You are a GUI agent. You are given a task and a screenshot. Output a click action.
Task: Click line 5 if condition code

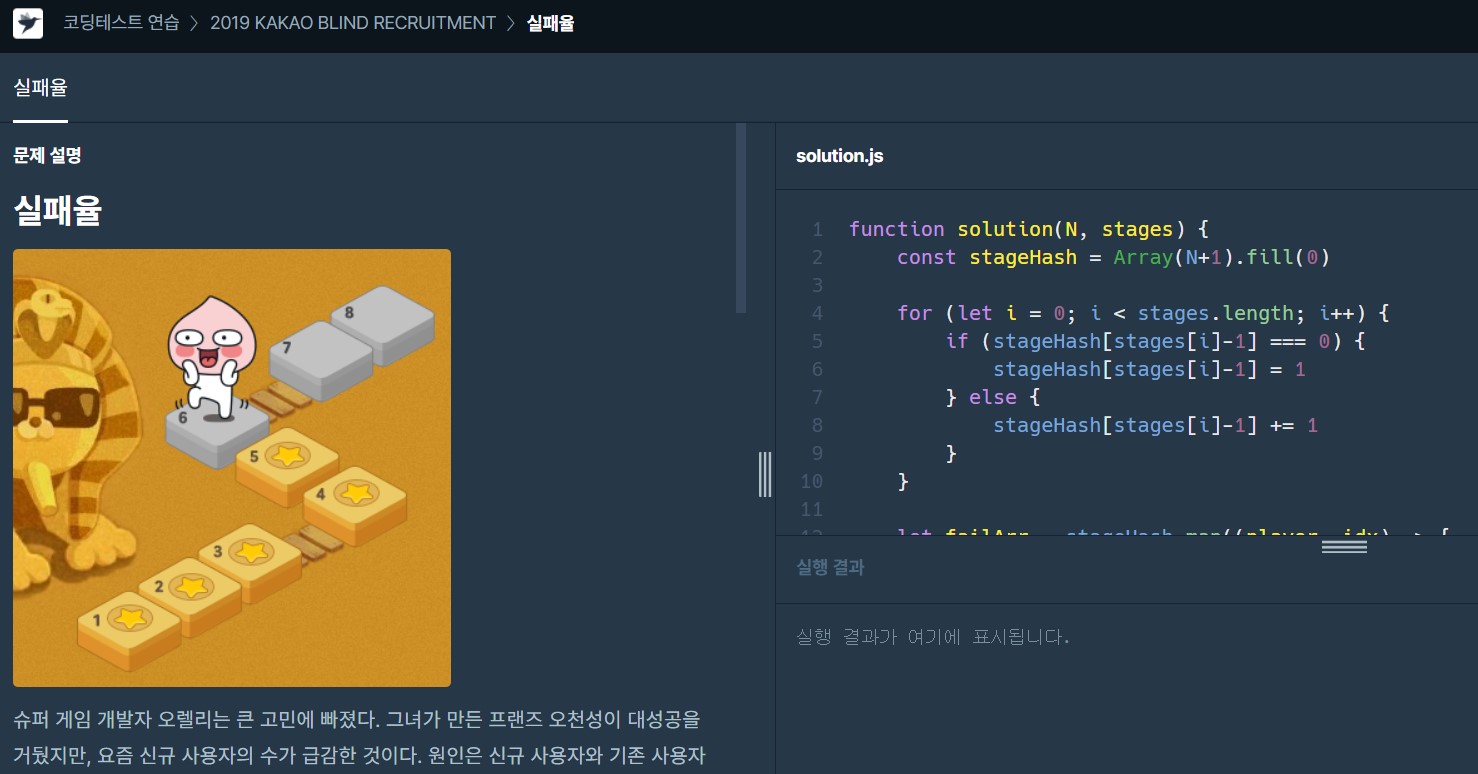(x=1156, y=341)
